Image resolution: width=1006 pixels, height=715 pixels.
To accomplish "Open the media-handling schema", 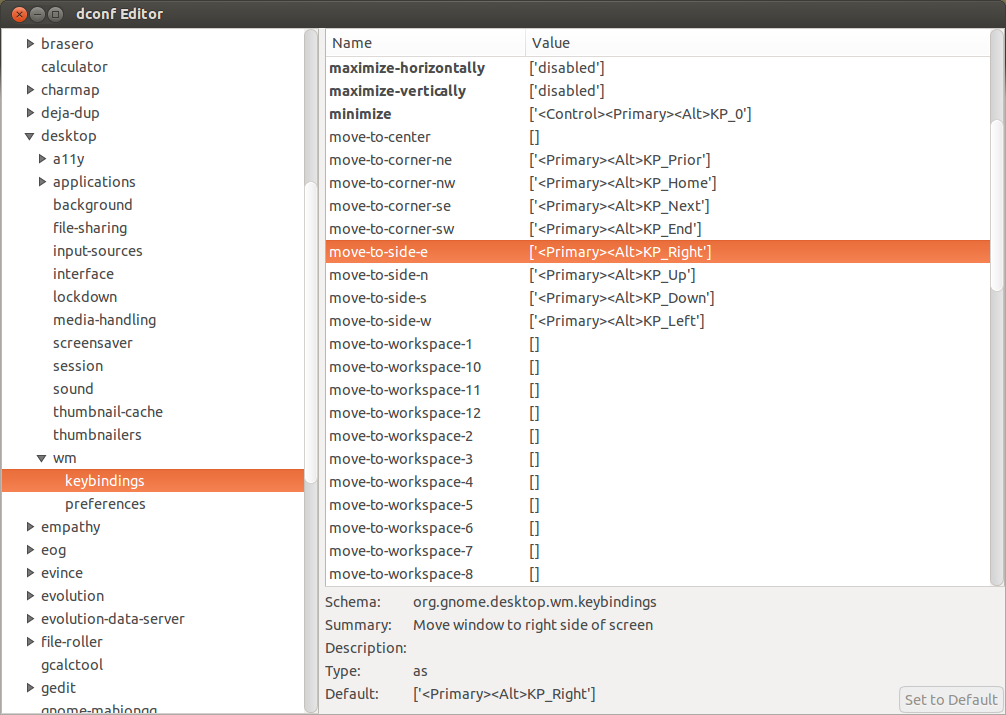I will pos(104,320).
